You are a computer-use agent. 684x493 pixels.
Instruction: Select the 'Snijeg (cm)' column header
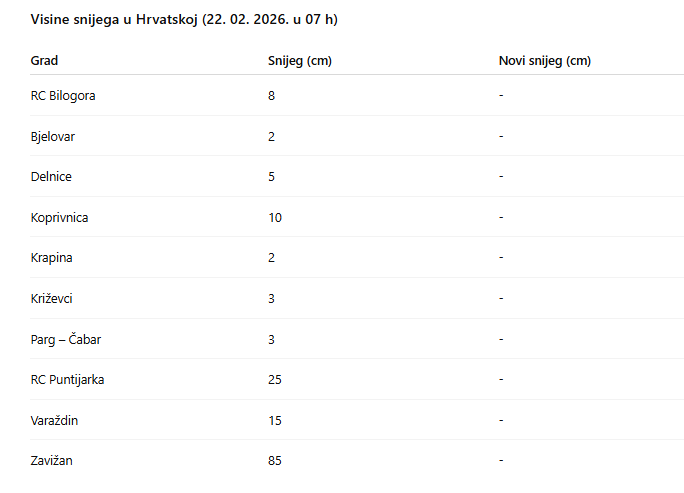coord(300,61)
